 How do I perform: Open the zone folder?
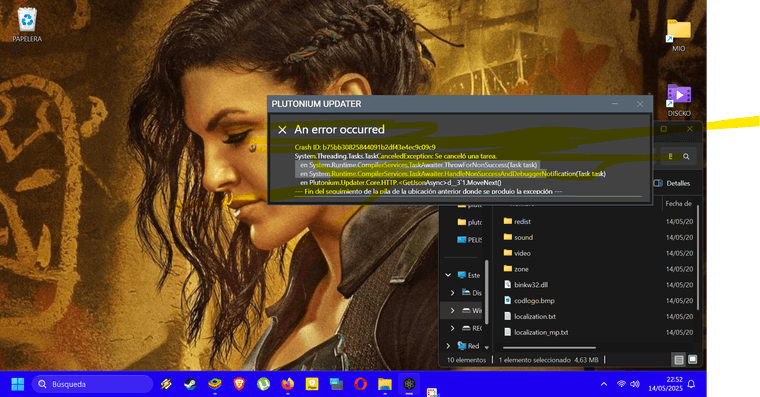coord(521,270)
